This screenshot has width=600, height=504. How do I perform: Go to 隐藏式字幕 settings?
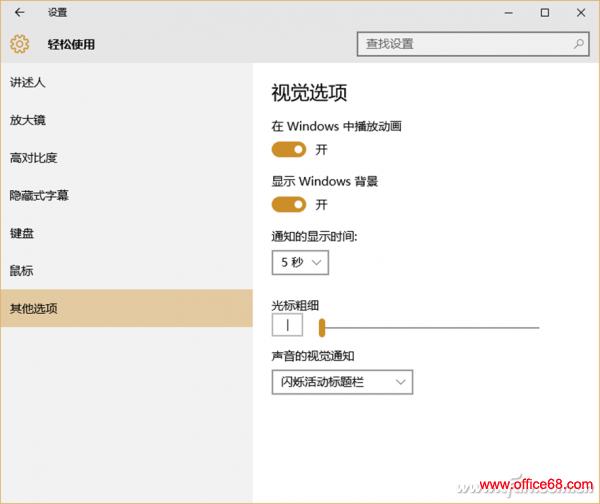(x=126, y=196)
